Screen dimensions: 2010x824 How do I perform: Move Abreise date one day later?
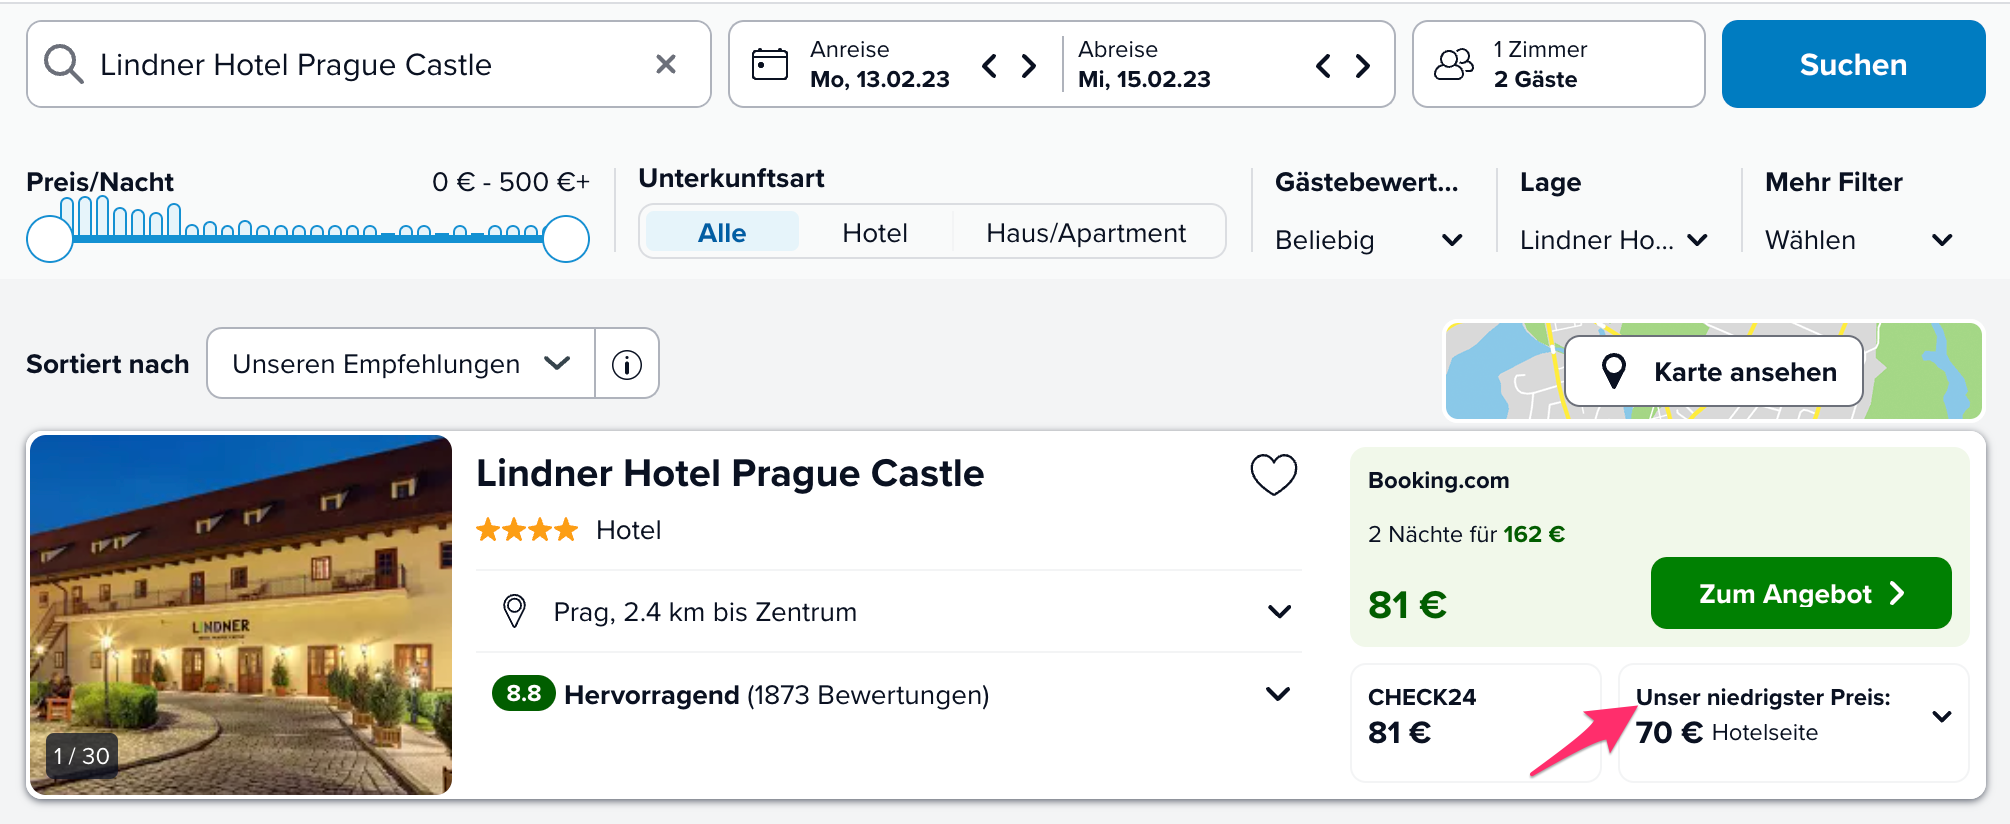[x=1362, y=66]
